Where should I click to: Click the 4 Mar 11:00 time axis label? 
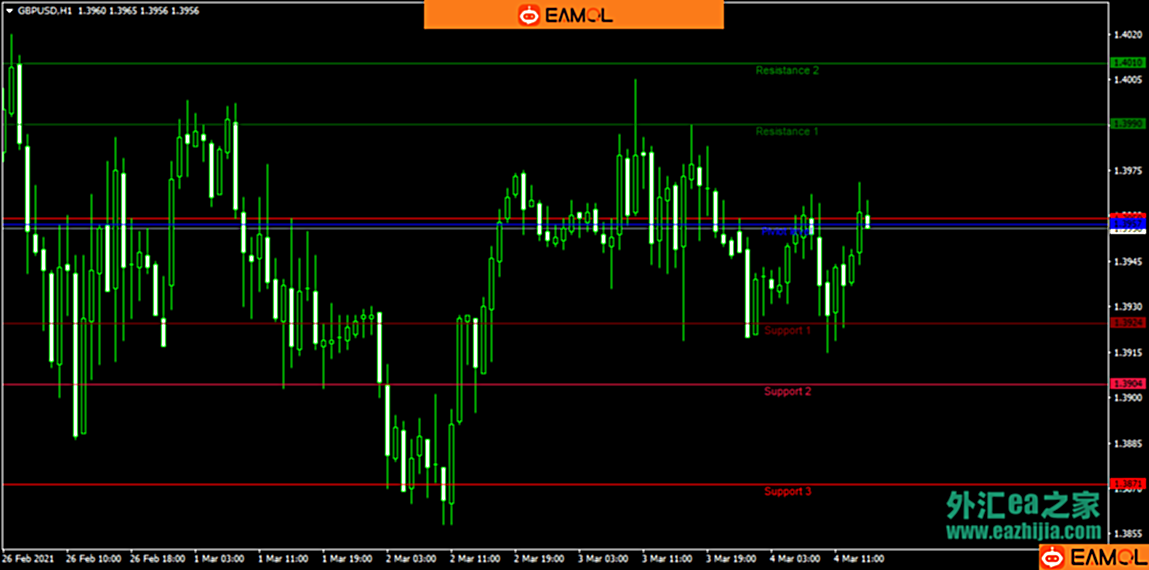(x=859, y=558)
